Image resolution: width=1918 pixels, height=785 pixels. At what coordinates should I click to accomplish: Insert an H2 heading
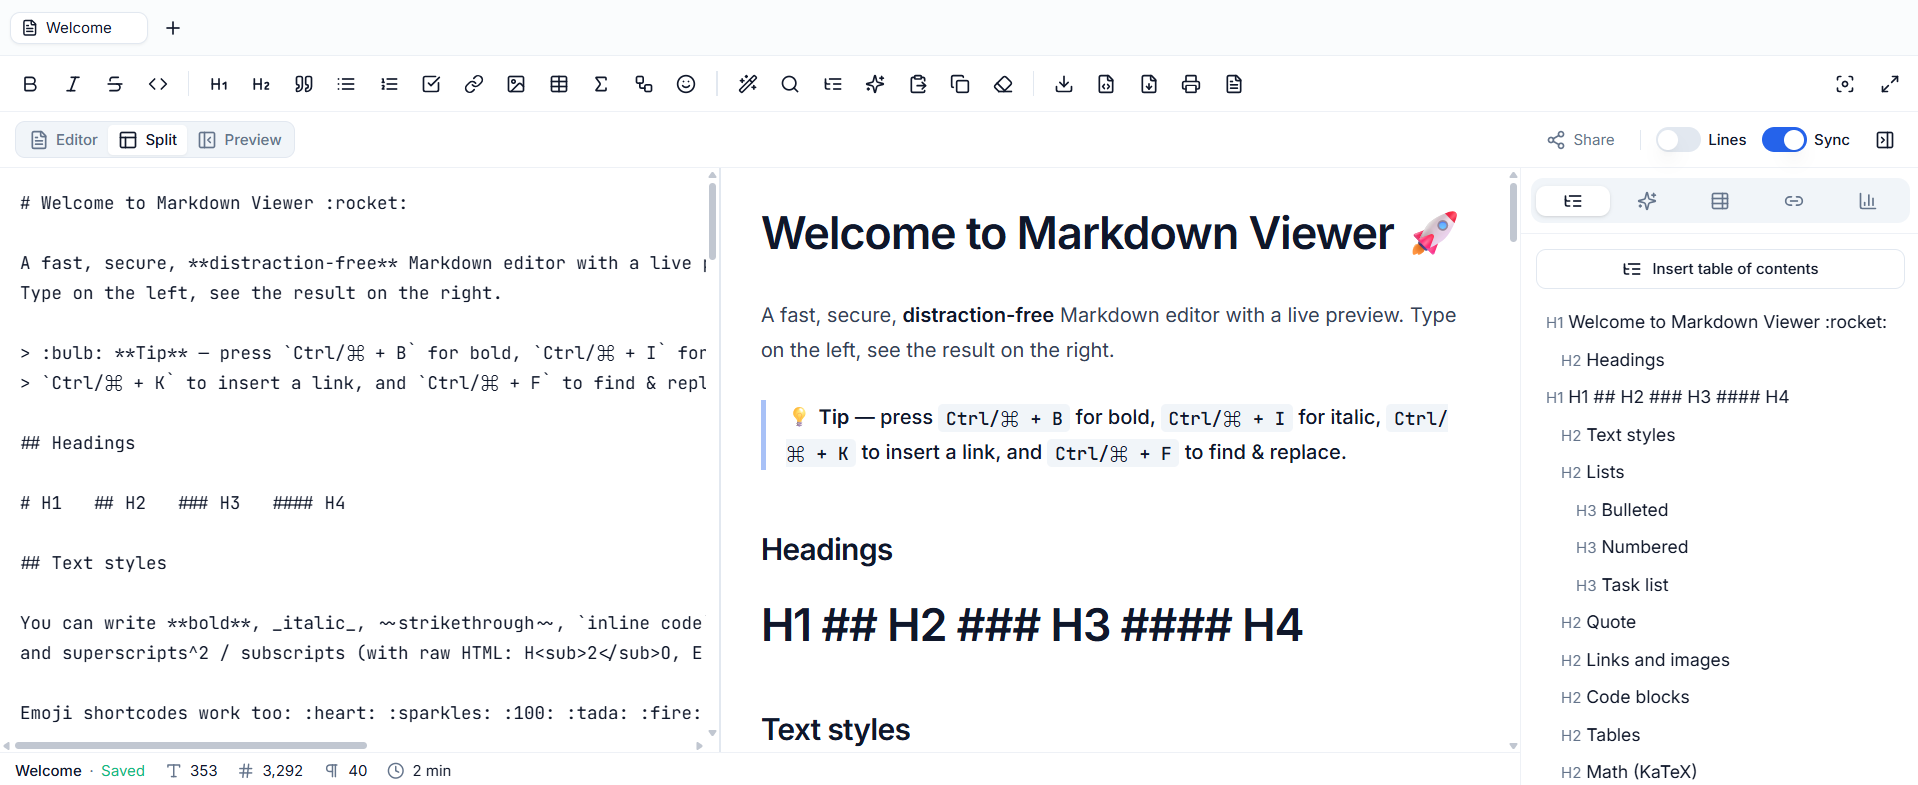point(261,84)
